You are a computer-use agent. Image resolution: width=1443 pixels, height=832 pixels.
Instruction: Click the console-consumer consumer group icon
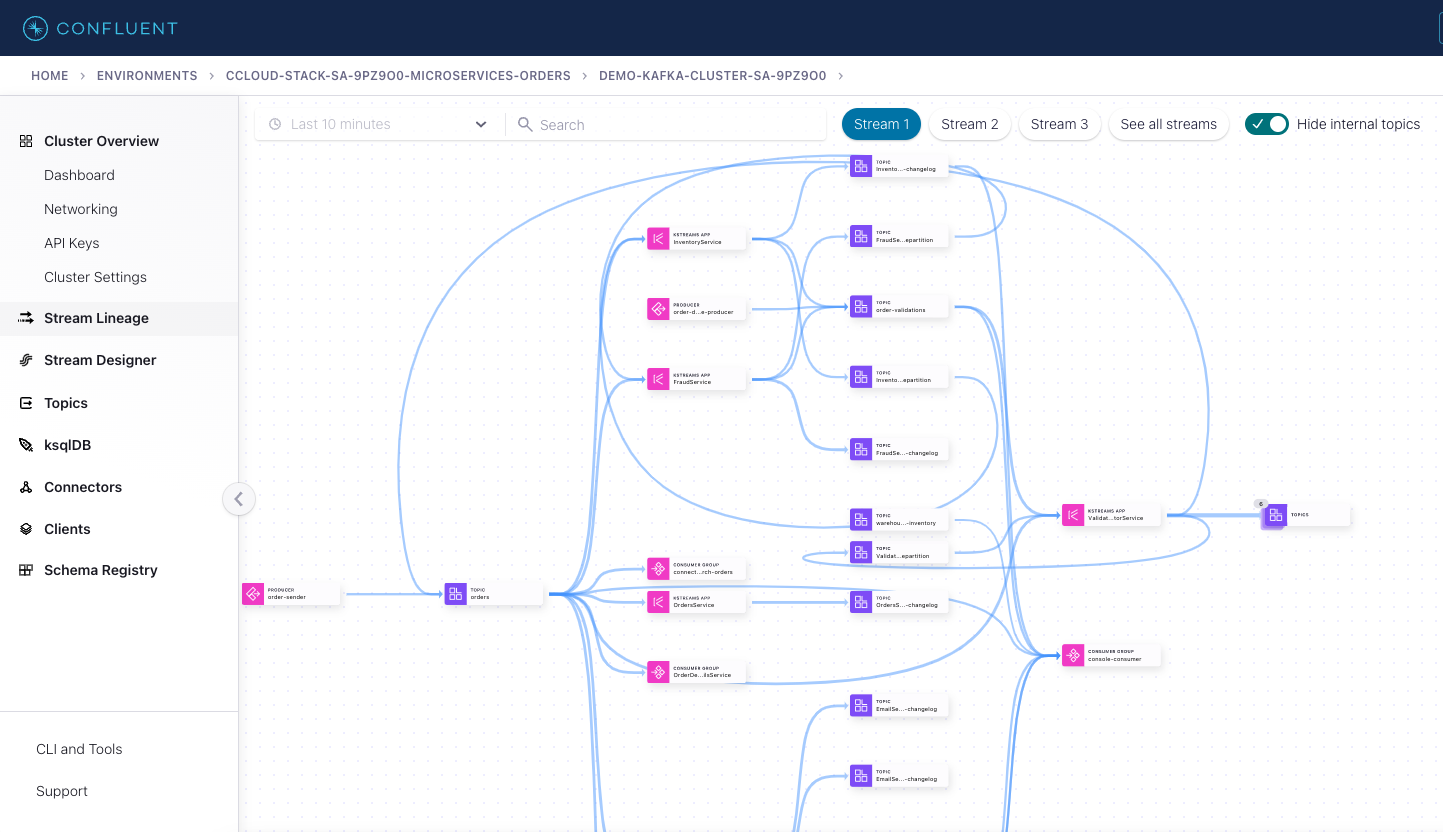(x=1073, y=655)
